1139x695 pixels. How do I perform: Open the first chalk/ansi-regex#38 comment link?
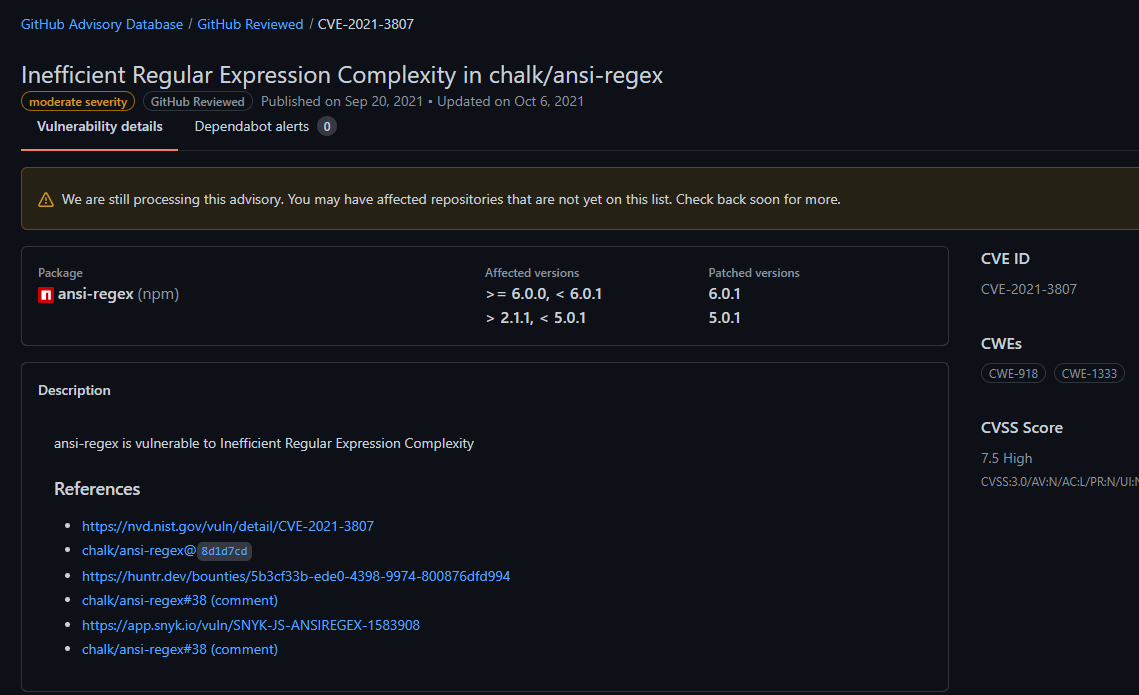pyautogui.click(x=179, y=599)
